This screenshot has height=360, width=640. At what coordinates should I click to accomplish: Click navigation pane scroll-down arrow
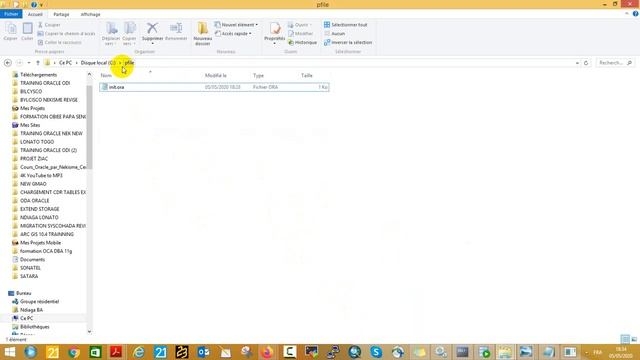(89, 331)
